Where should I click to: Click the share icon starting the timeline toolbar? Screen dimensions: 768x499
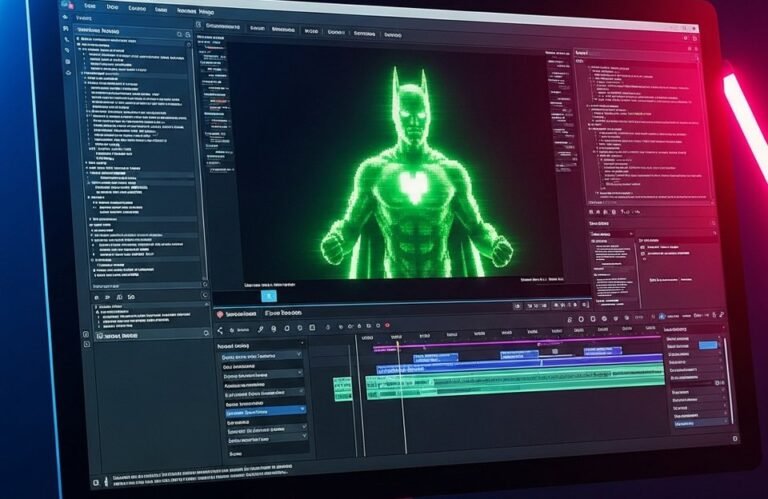(220, 331)
